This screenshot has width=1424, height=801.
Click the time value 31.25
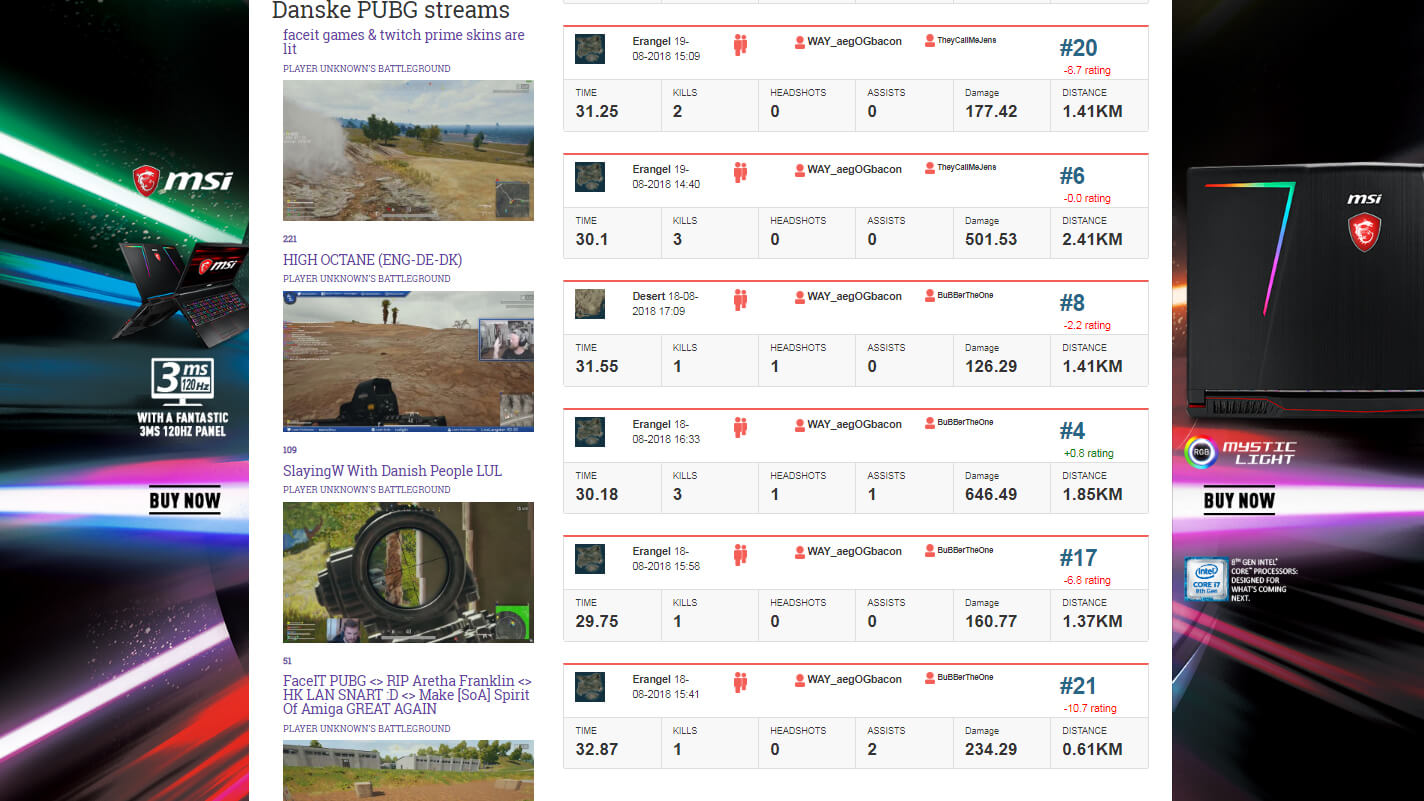pyautogui.click(x=597, y=111)
